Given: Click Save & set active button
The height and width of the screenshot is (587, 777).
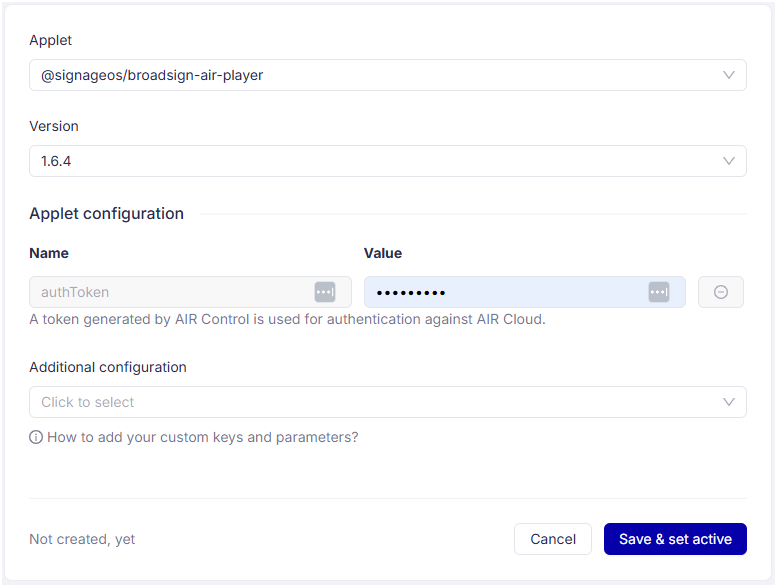Looking at the screenshot, I should [675, 539].
